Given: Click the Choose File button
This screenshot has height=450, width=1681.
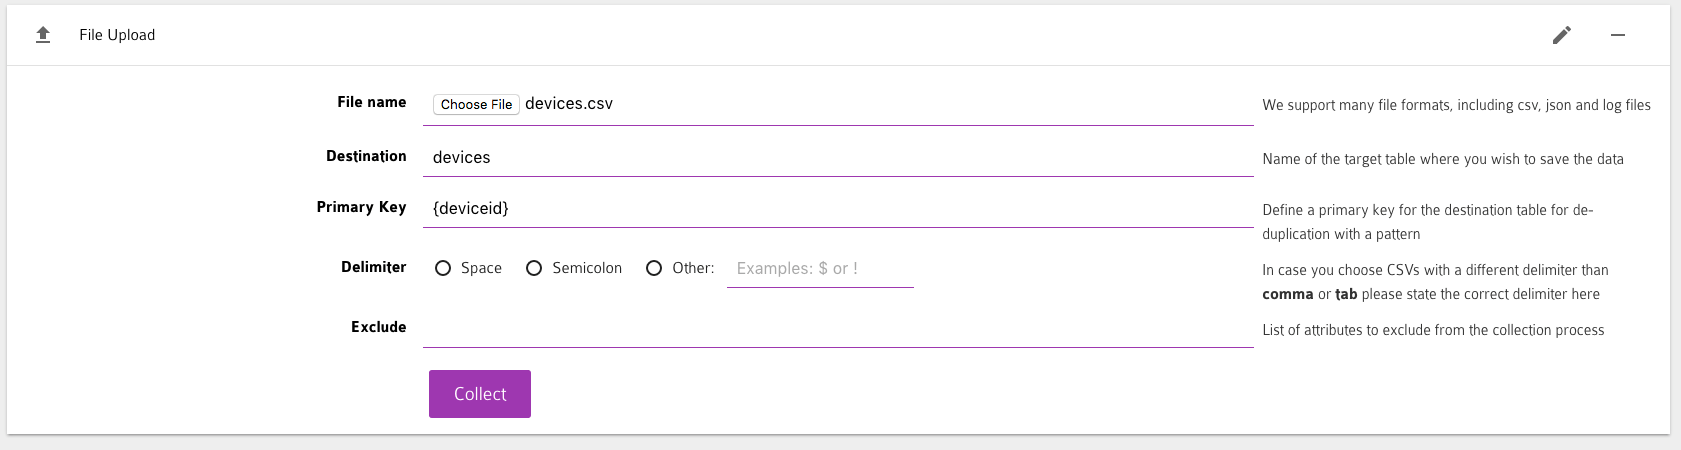Looking at the screenshot, I should 476,104.
